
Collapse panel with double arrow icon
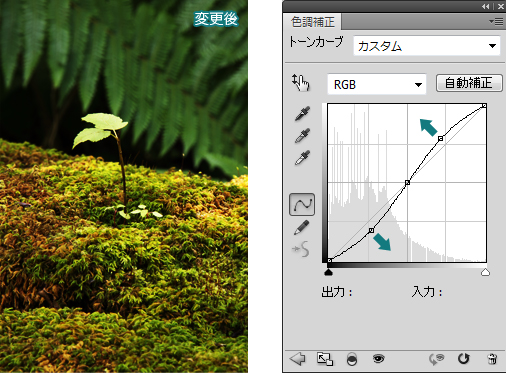pyautogui.click(x=486, y=6)
